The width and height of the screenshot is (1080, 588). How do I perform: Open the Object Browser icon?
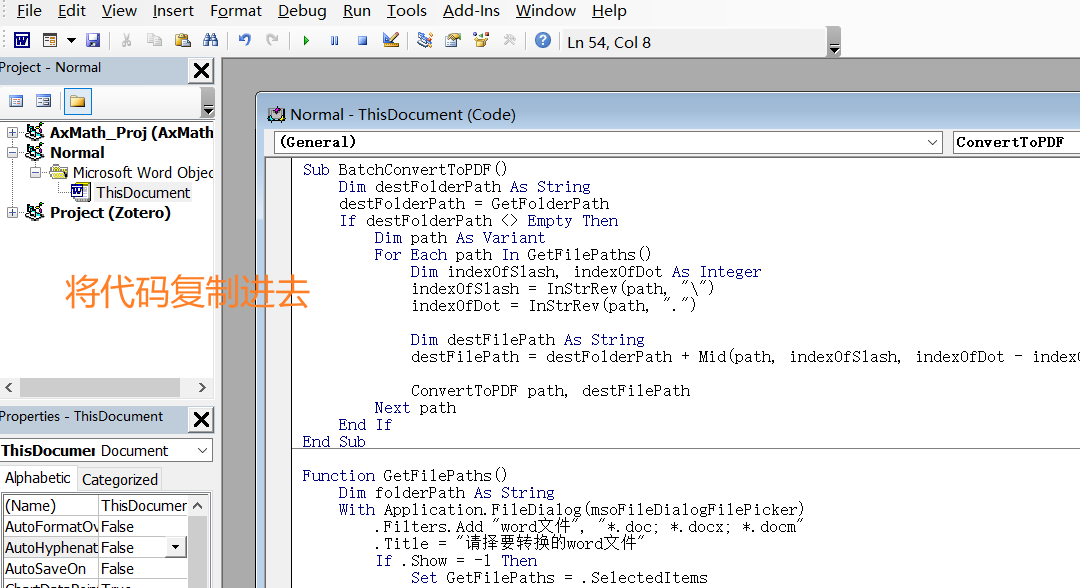(481, 41)
